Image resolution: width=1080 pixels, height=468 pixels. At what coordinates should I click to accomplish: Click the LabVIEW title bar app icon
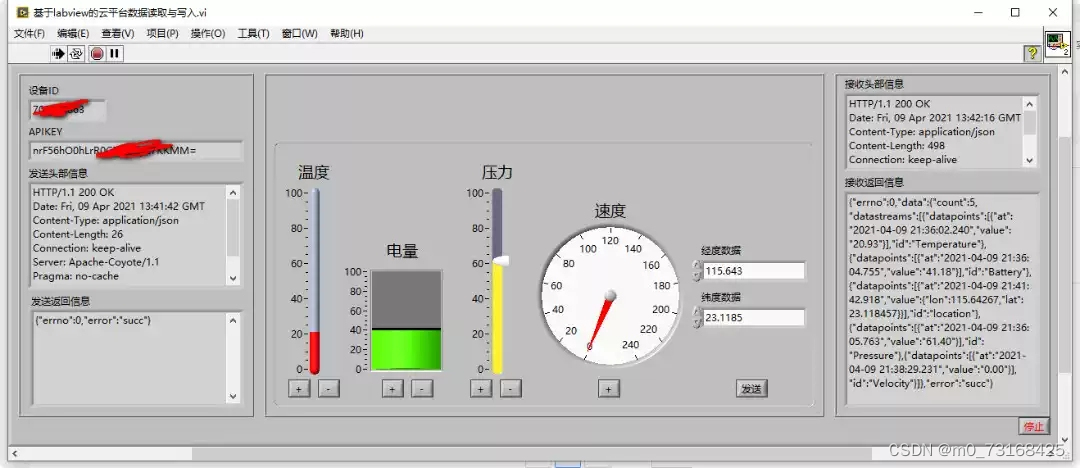[x=22, y=12]
